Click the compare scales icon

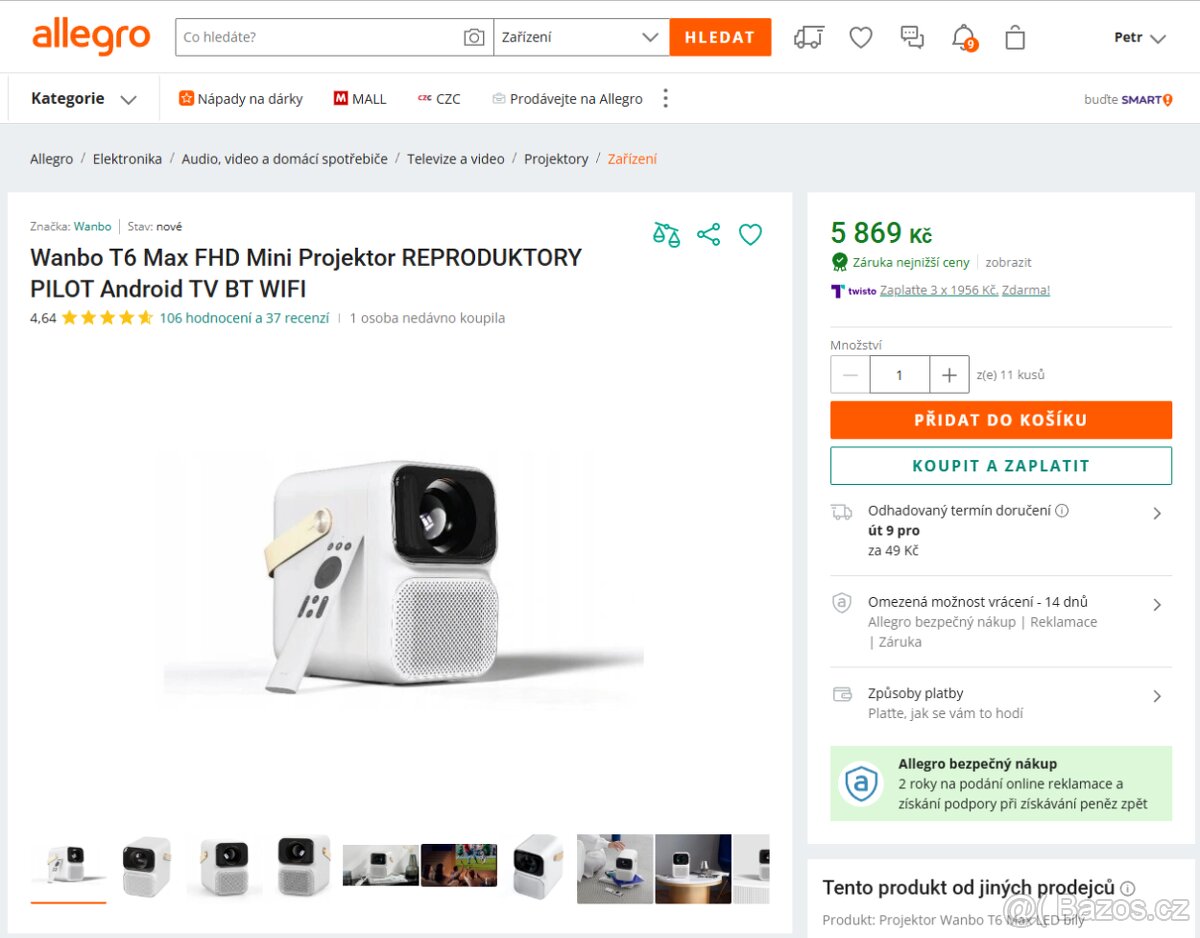point(666,235)
